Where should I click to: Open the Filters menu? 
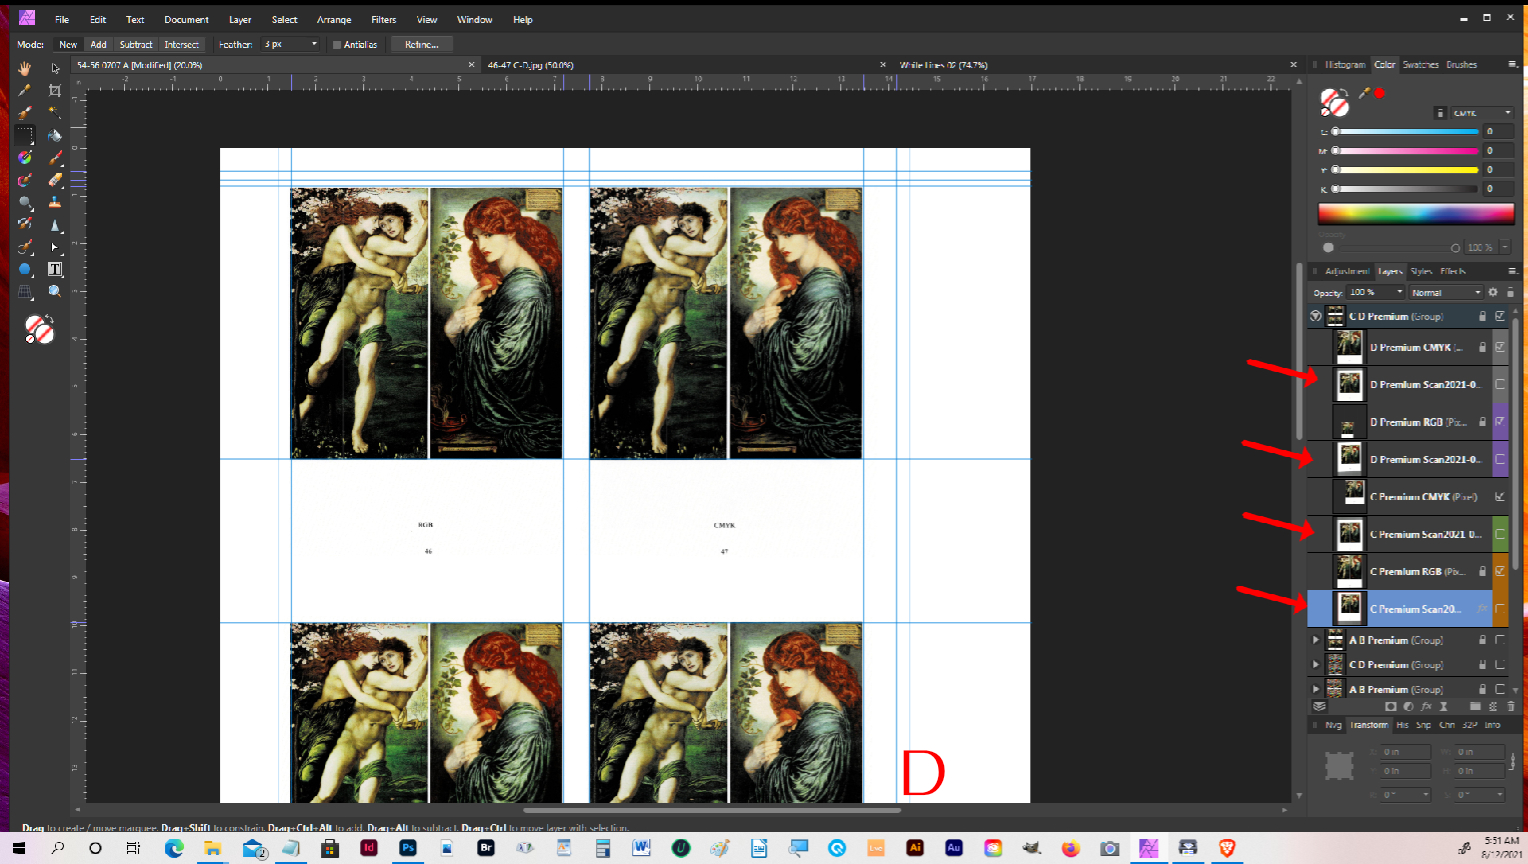[x=383, y=20]
